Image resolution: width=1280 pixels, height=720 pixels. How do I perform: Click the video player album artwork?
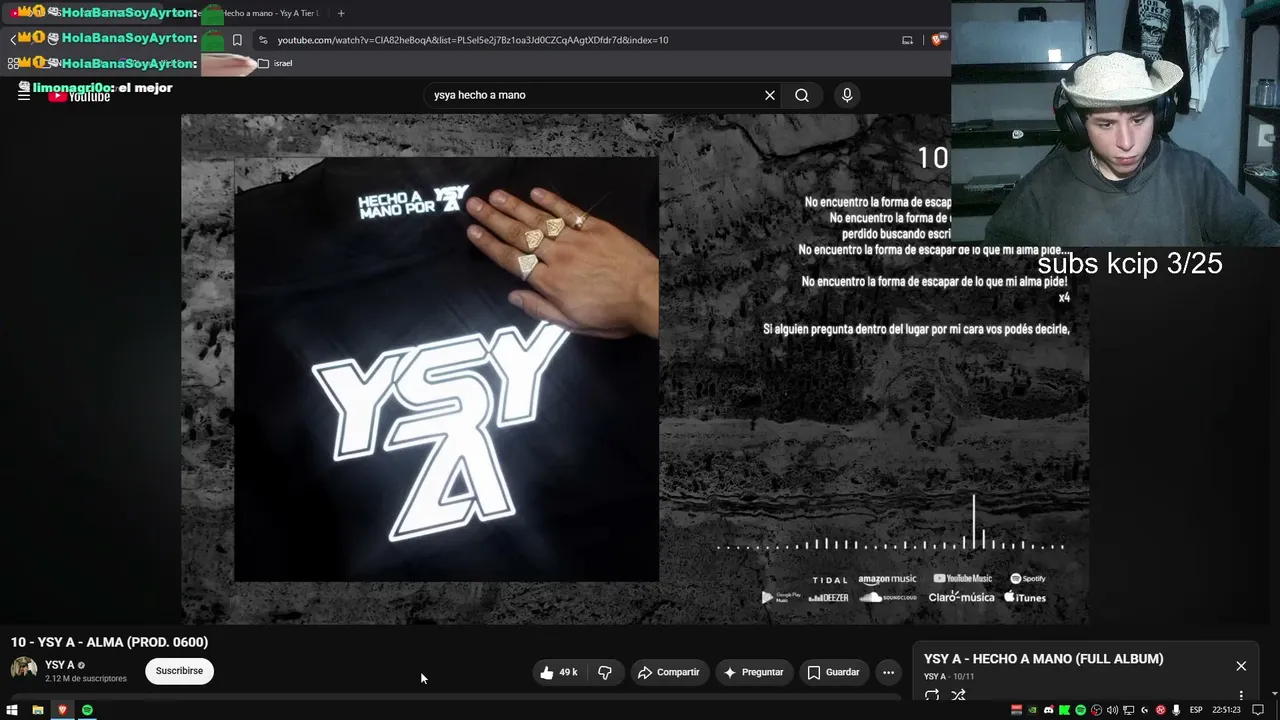tap(446, 369)
